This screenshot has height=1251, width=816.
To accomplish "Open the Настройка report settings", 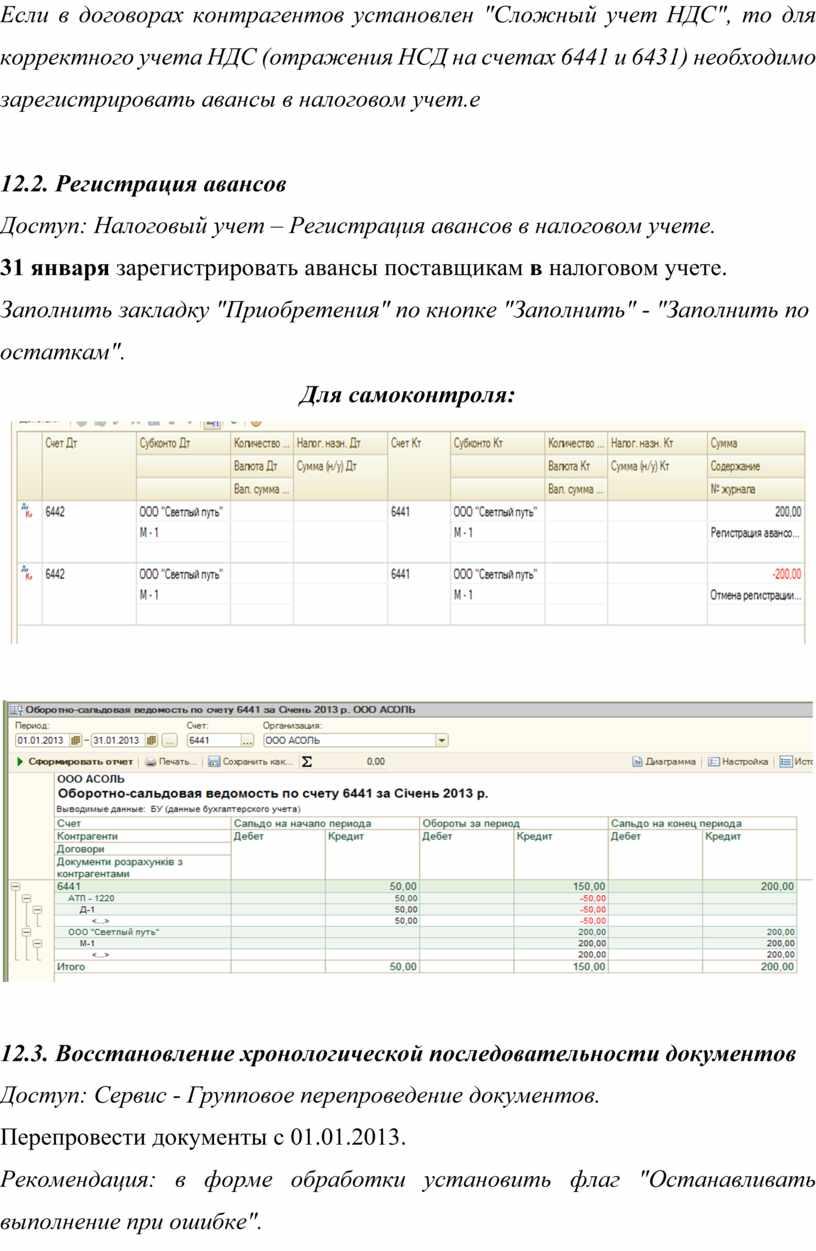I will (x=738, y=762).
